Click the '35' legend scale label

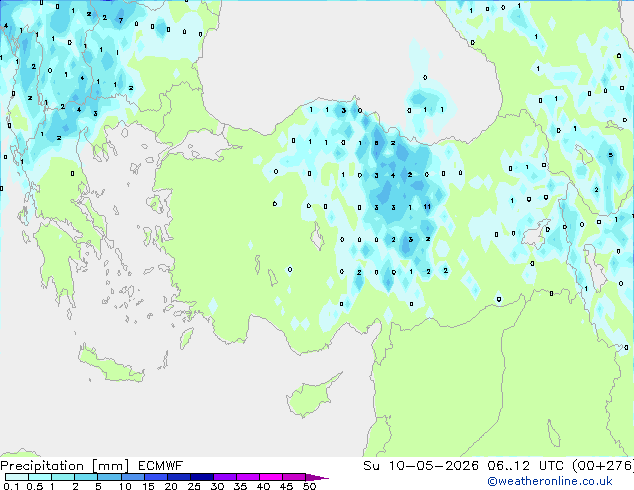tap(240, 486)
